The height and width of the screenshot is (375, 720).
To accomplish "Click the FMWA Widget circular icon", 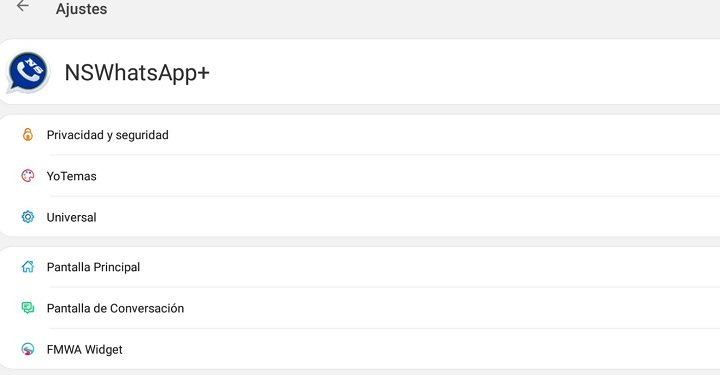I will point(28,349).
